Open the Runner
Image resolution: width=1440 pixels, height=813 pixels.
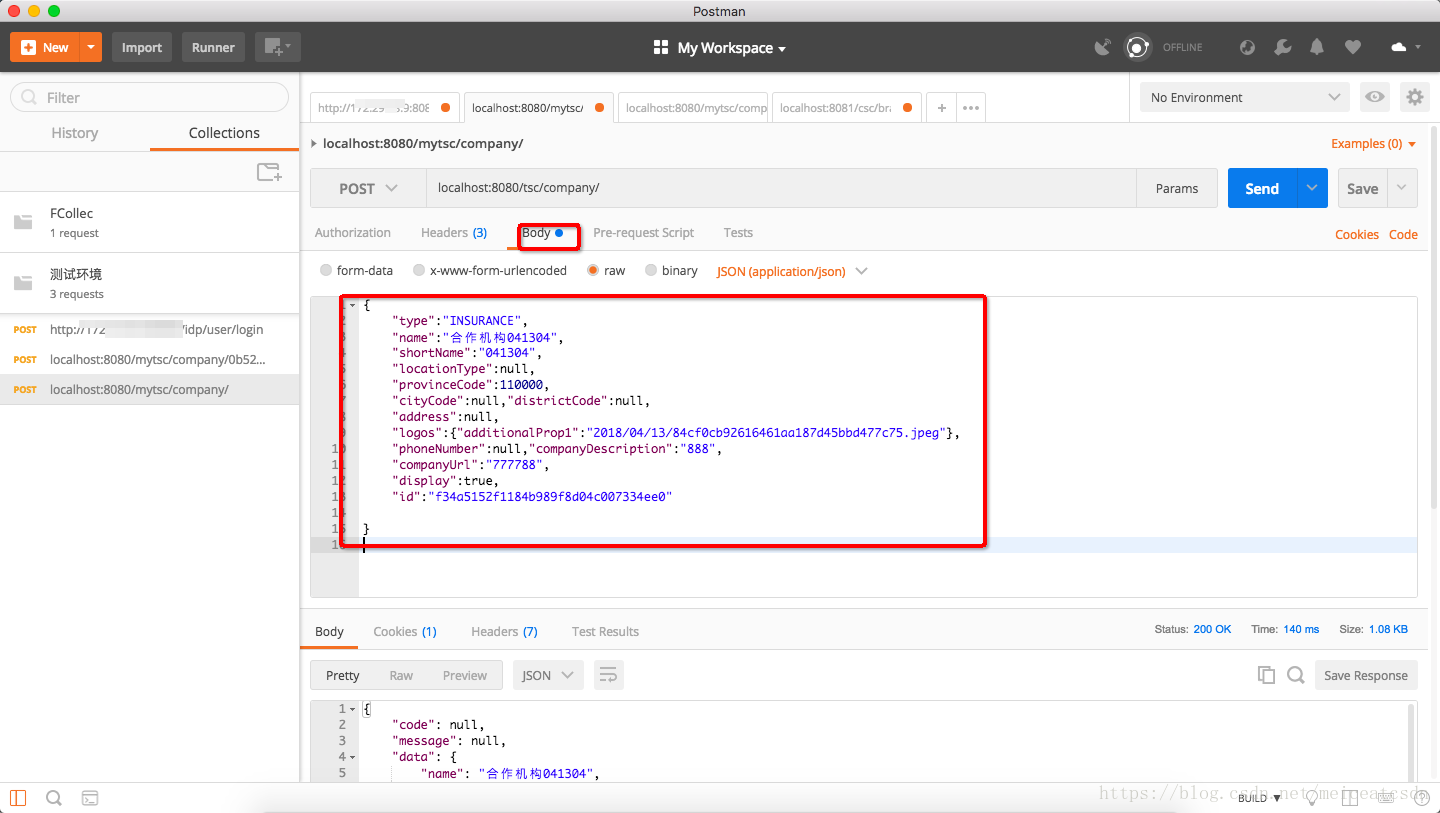click(213, 47)
